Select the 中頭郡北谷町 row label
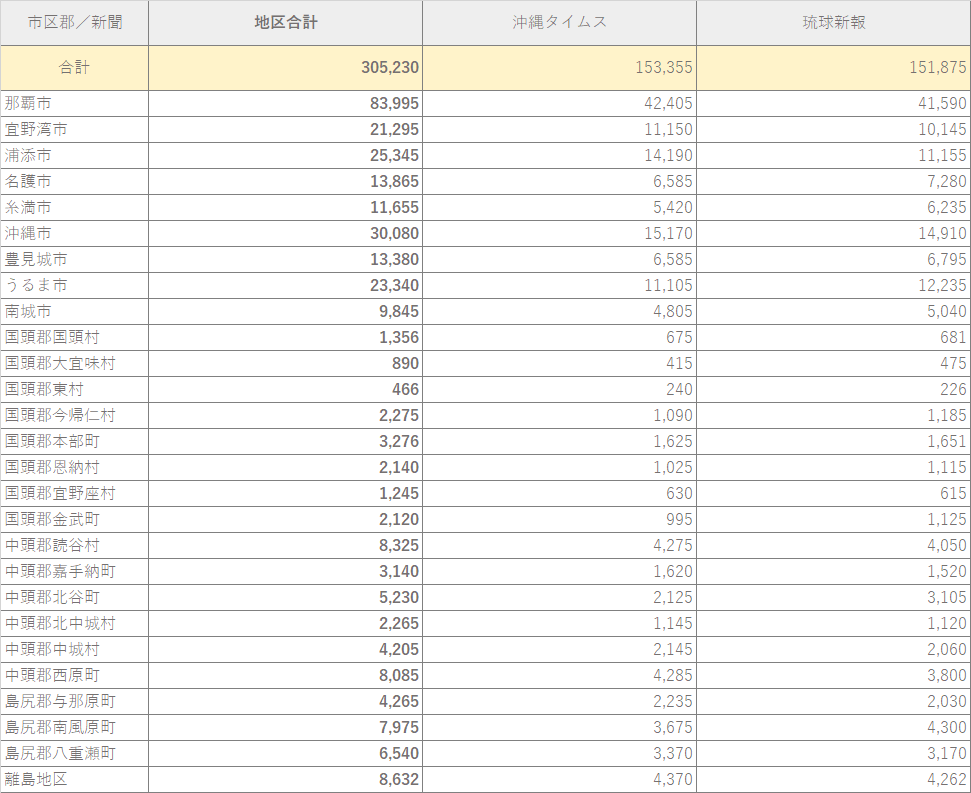Image resolution: width=971 pixels, height=793 pixels. point(52,597)
